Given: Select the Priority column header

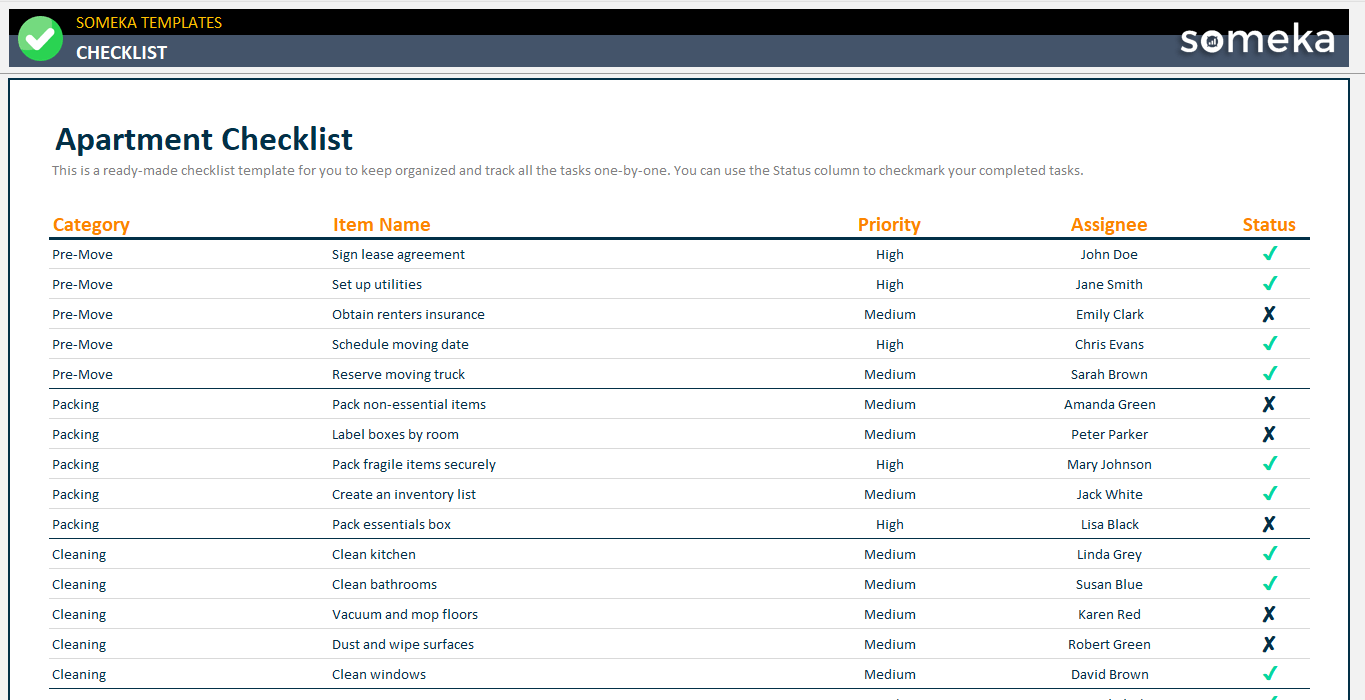Looking at the screenshot, I should point(889,225).
